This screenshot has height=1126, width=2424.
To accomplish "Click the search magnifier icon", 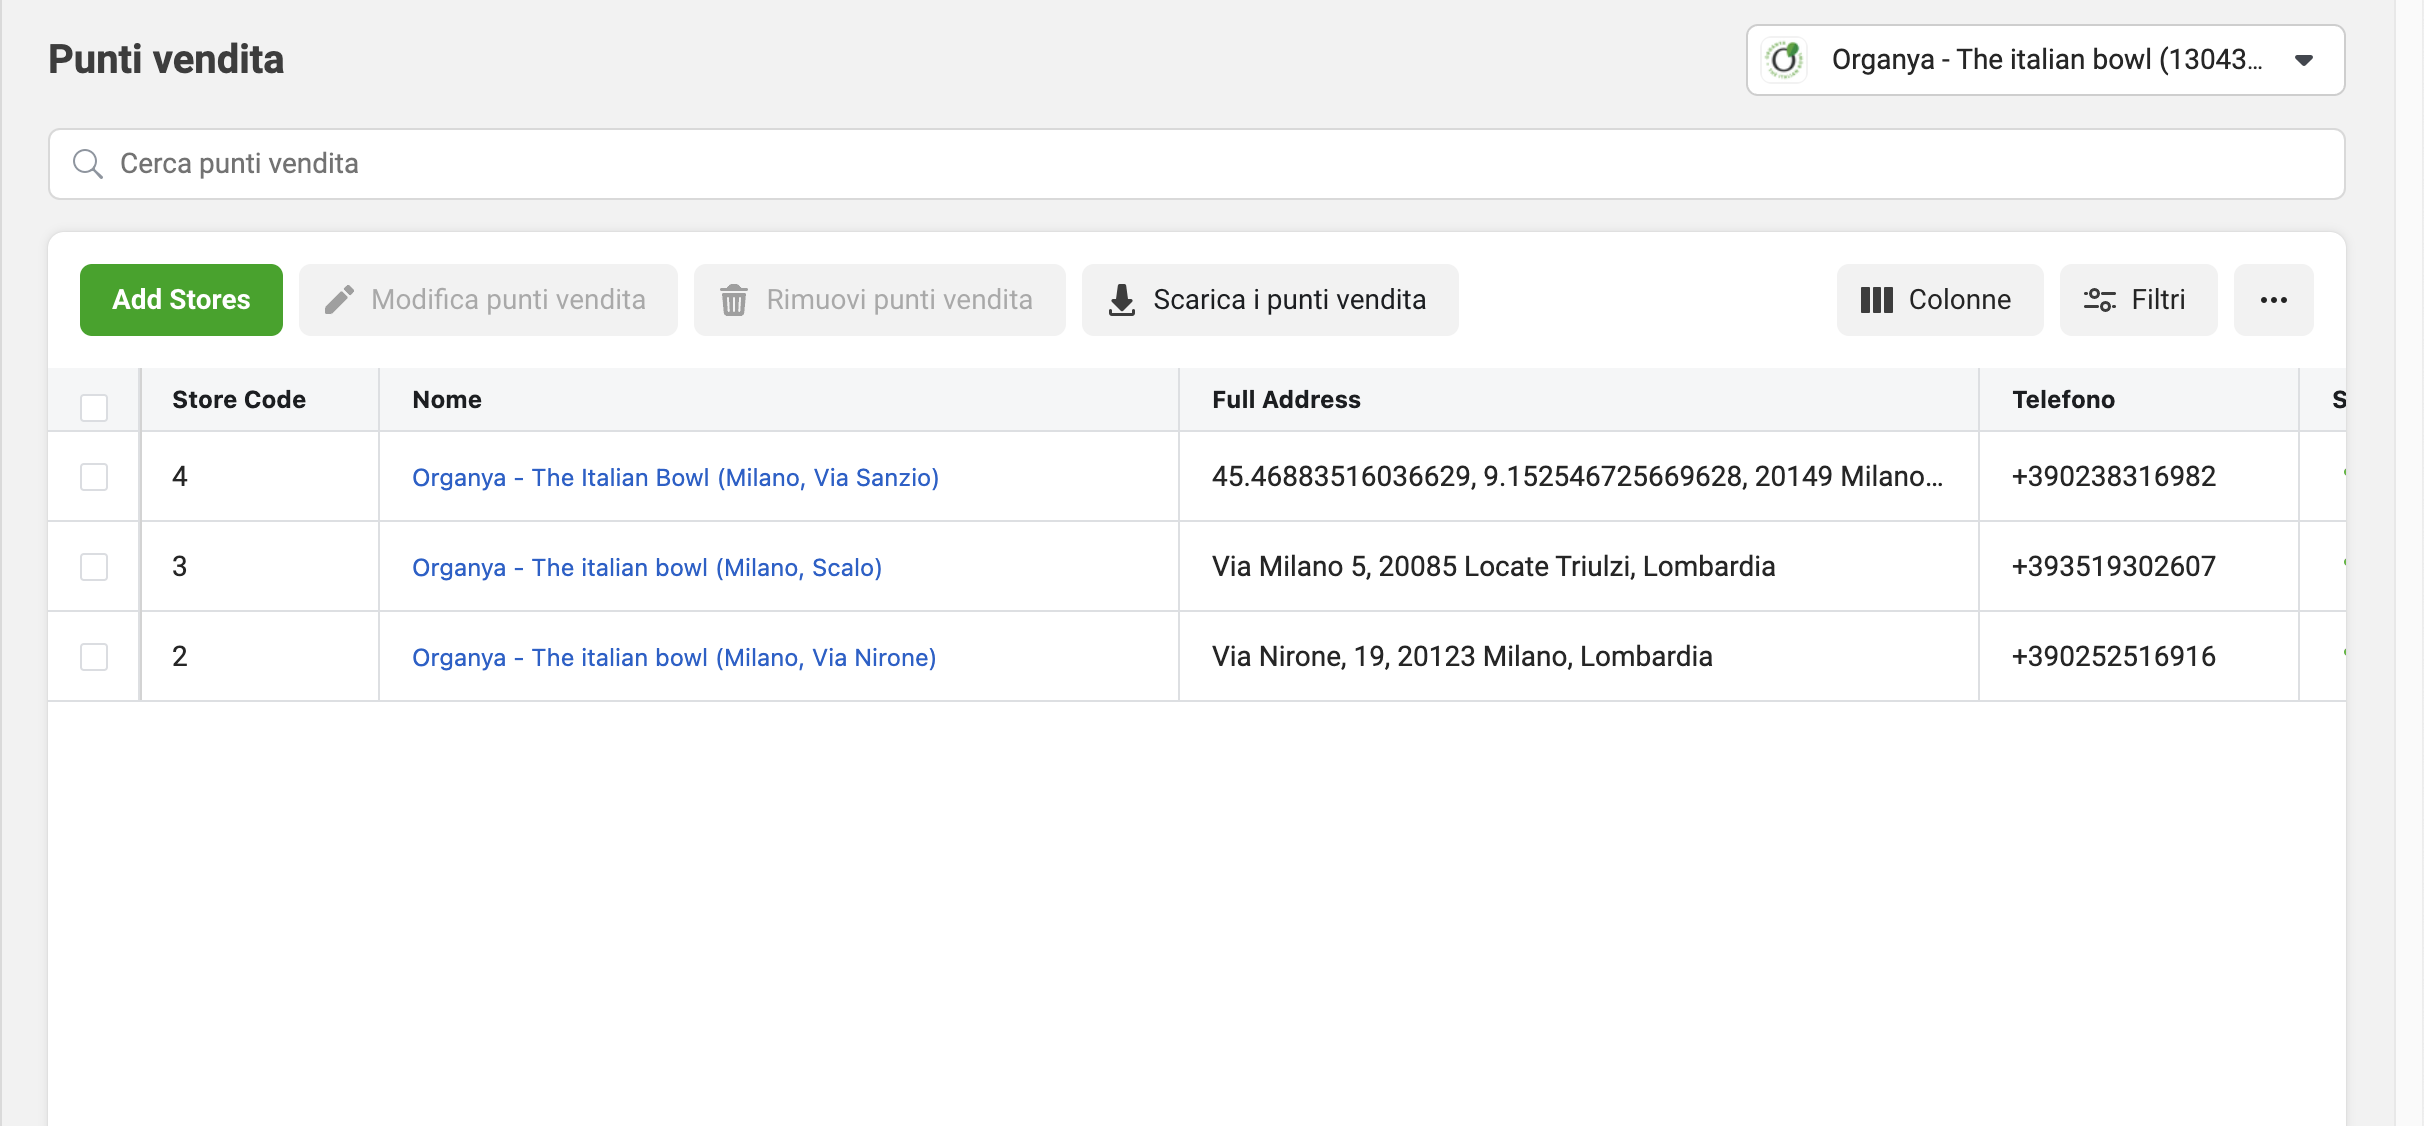I will tap(88, 164).
